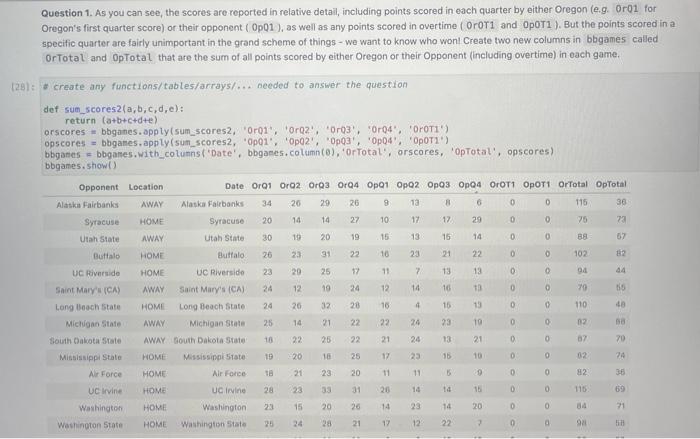Click the line starting 'opscores = bbgames.apply'
The image size is (700, 439).
click(x=246, y=142)
